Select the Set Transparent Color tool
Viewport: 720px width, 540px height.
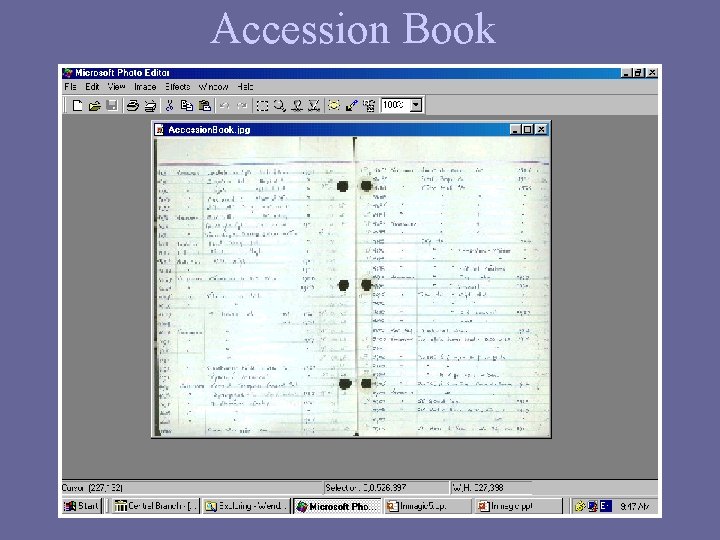coord(351,106)
